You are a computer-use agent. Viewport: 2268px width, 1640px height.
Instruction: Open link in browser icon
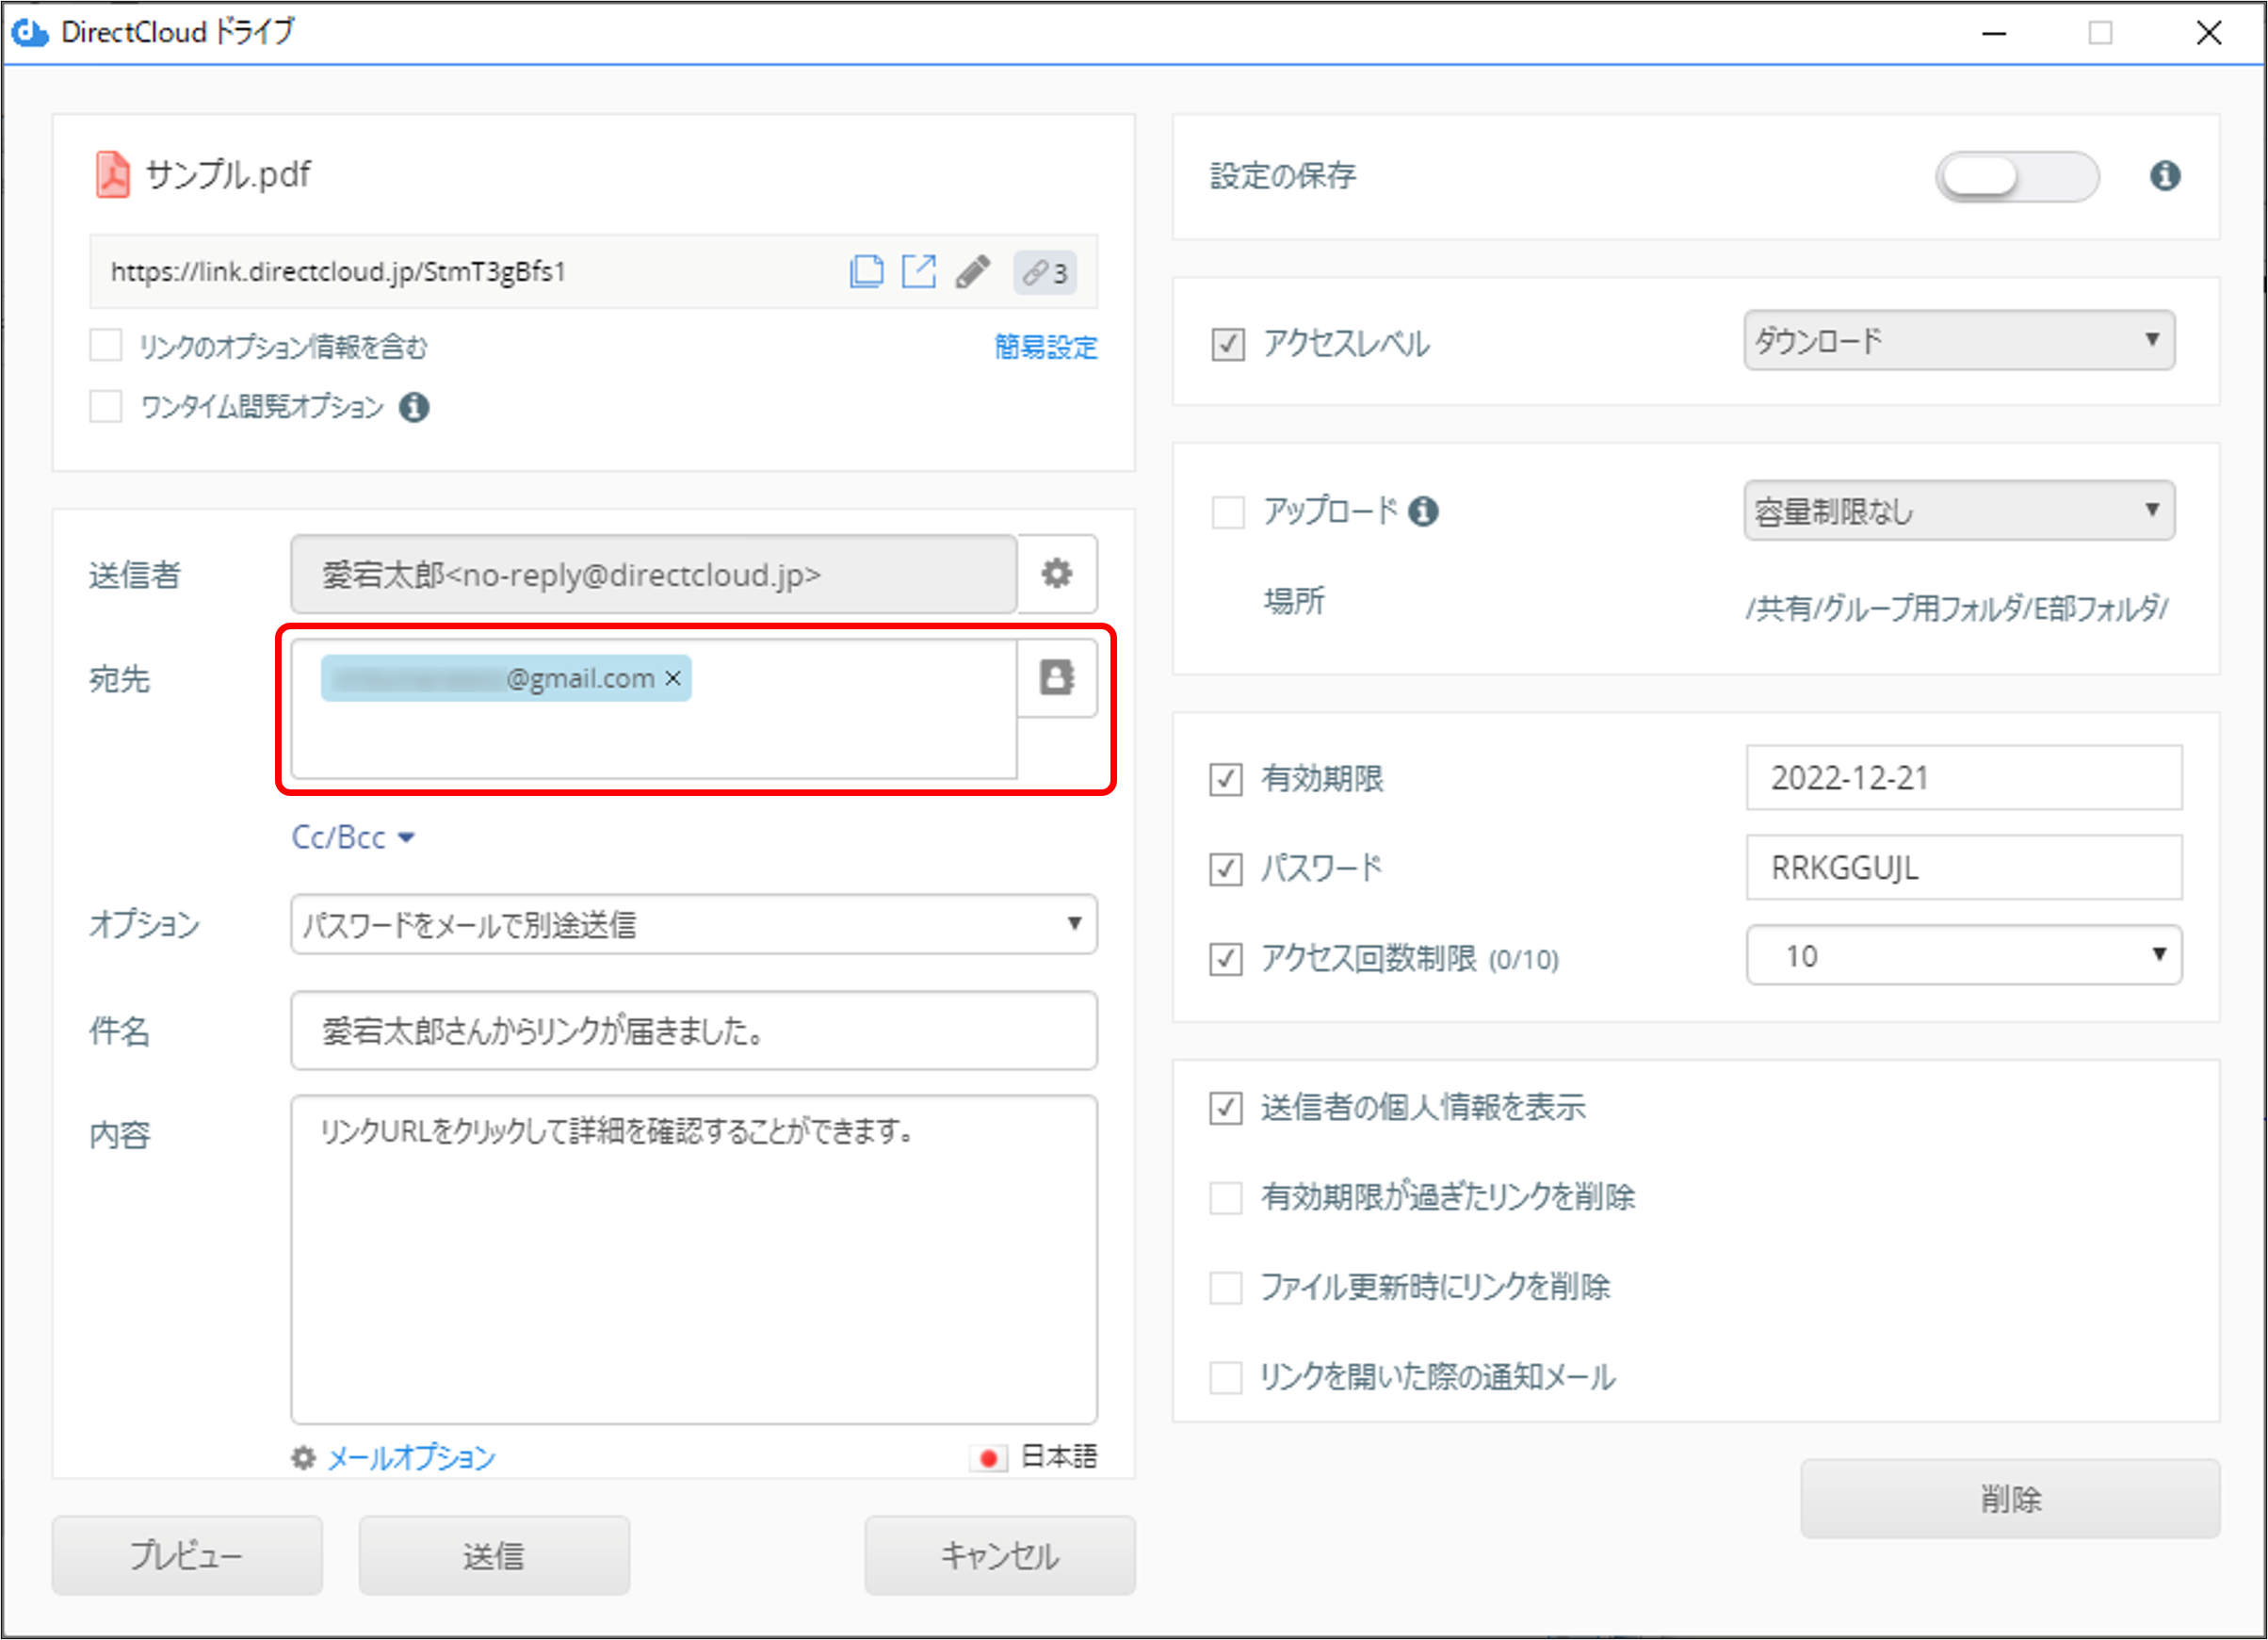point(918,271)
